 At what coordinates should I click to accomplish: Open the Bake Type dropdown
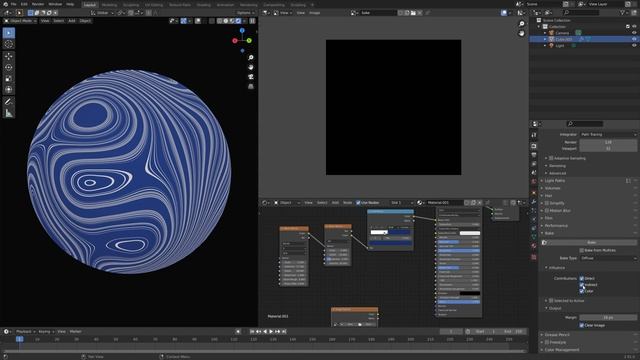click(608, 258)
